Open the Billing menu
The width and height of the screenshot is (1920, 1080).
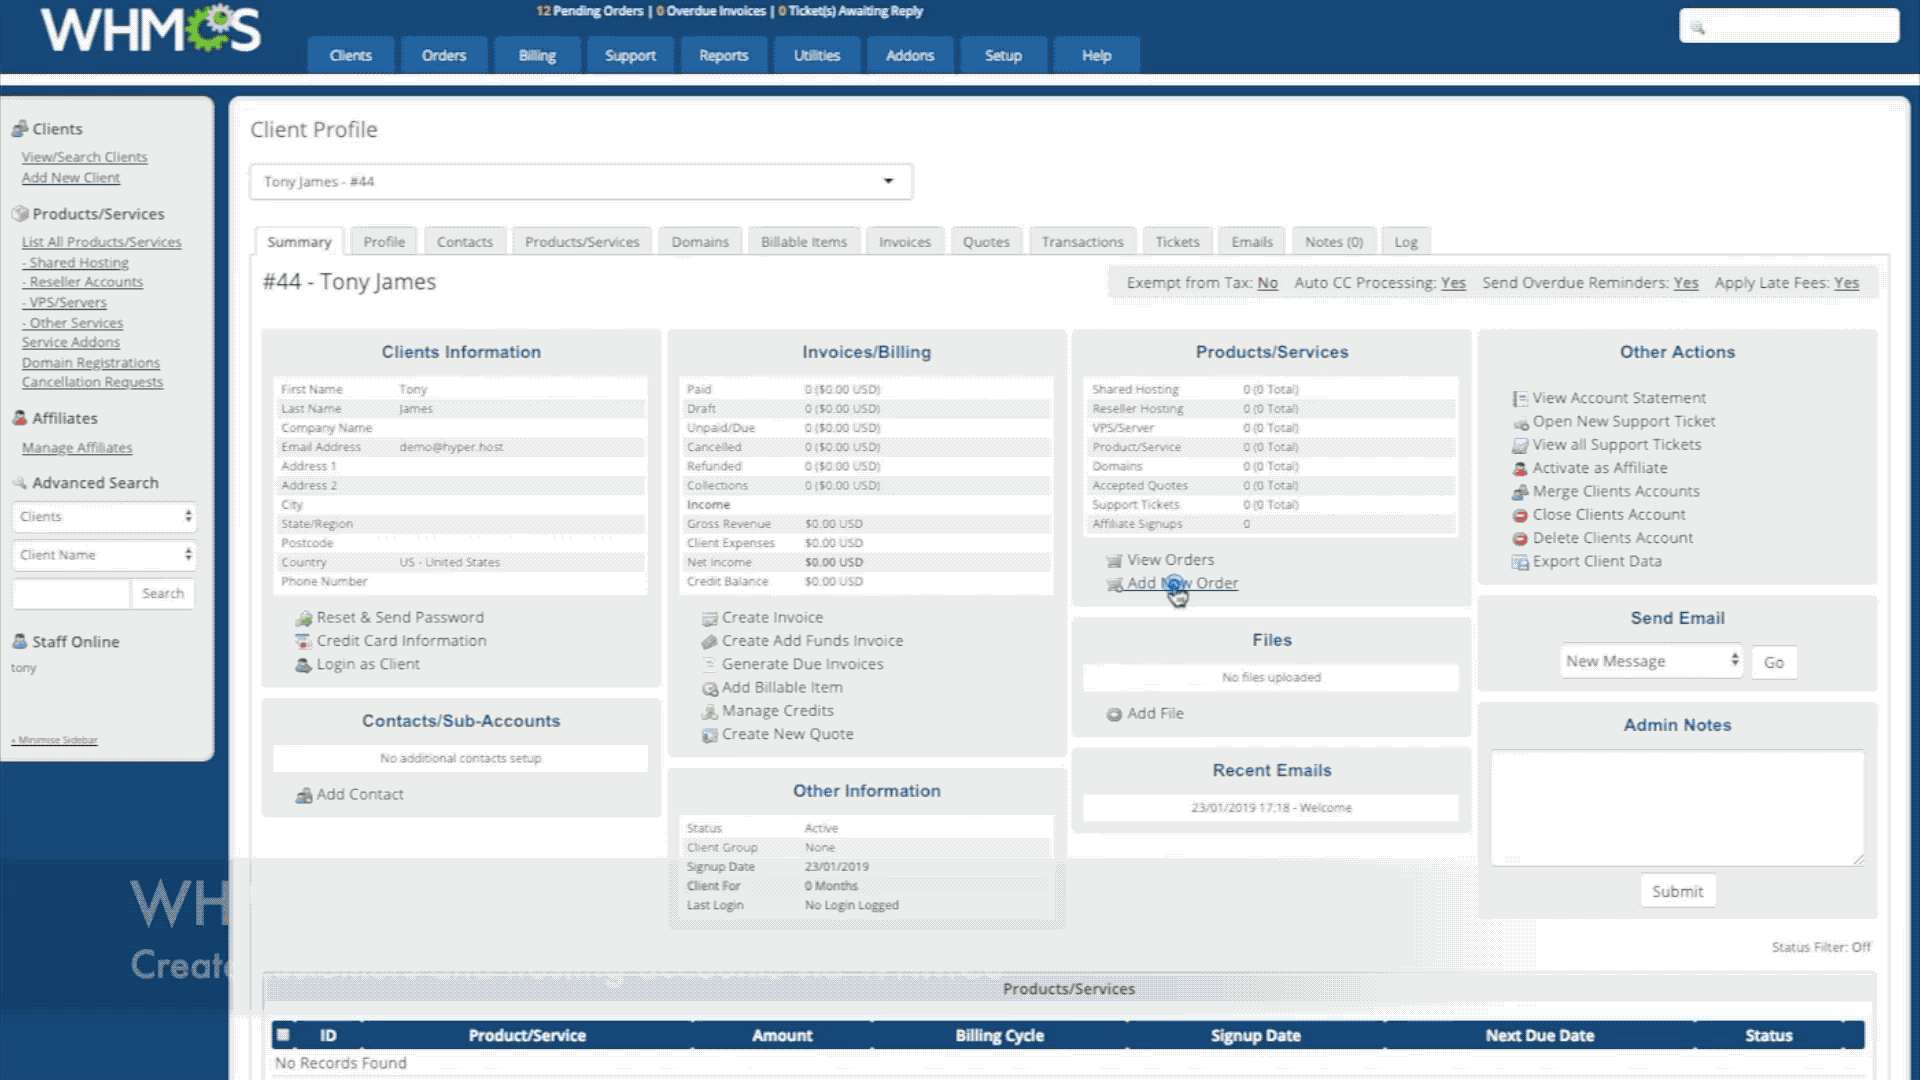coord(537,55)
